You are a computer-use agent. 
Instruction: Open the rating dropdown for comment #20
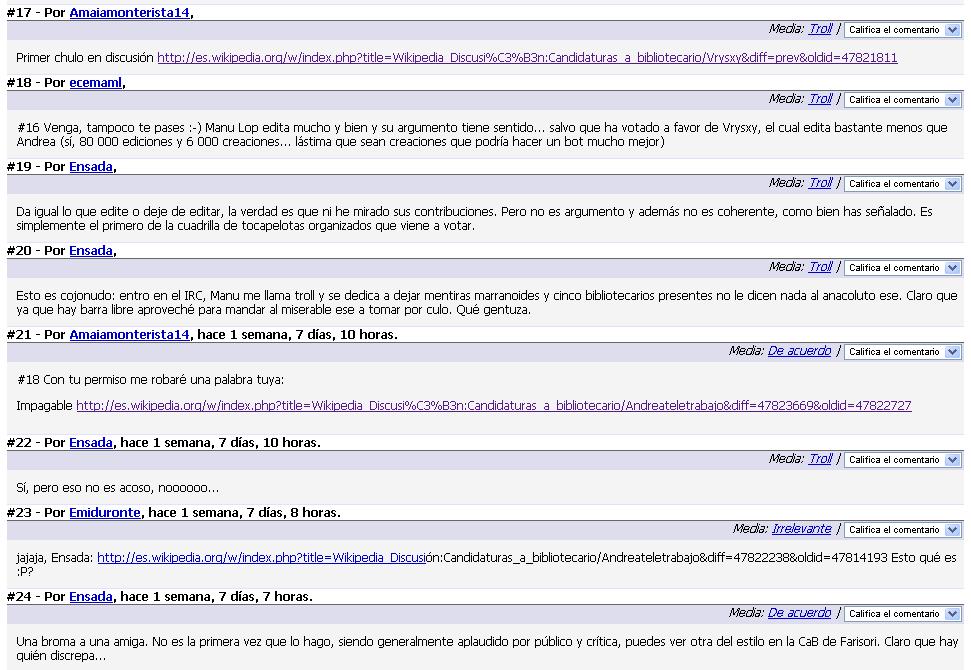point(903,268)
